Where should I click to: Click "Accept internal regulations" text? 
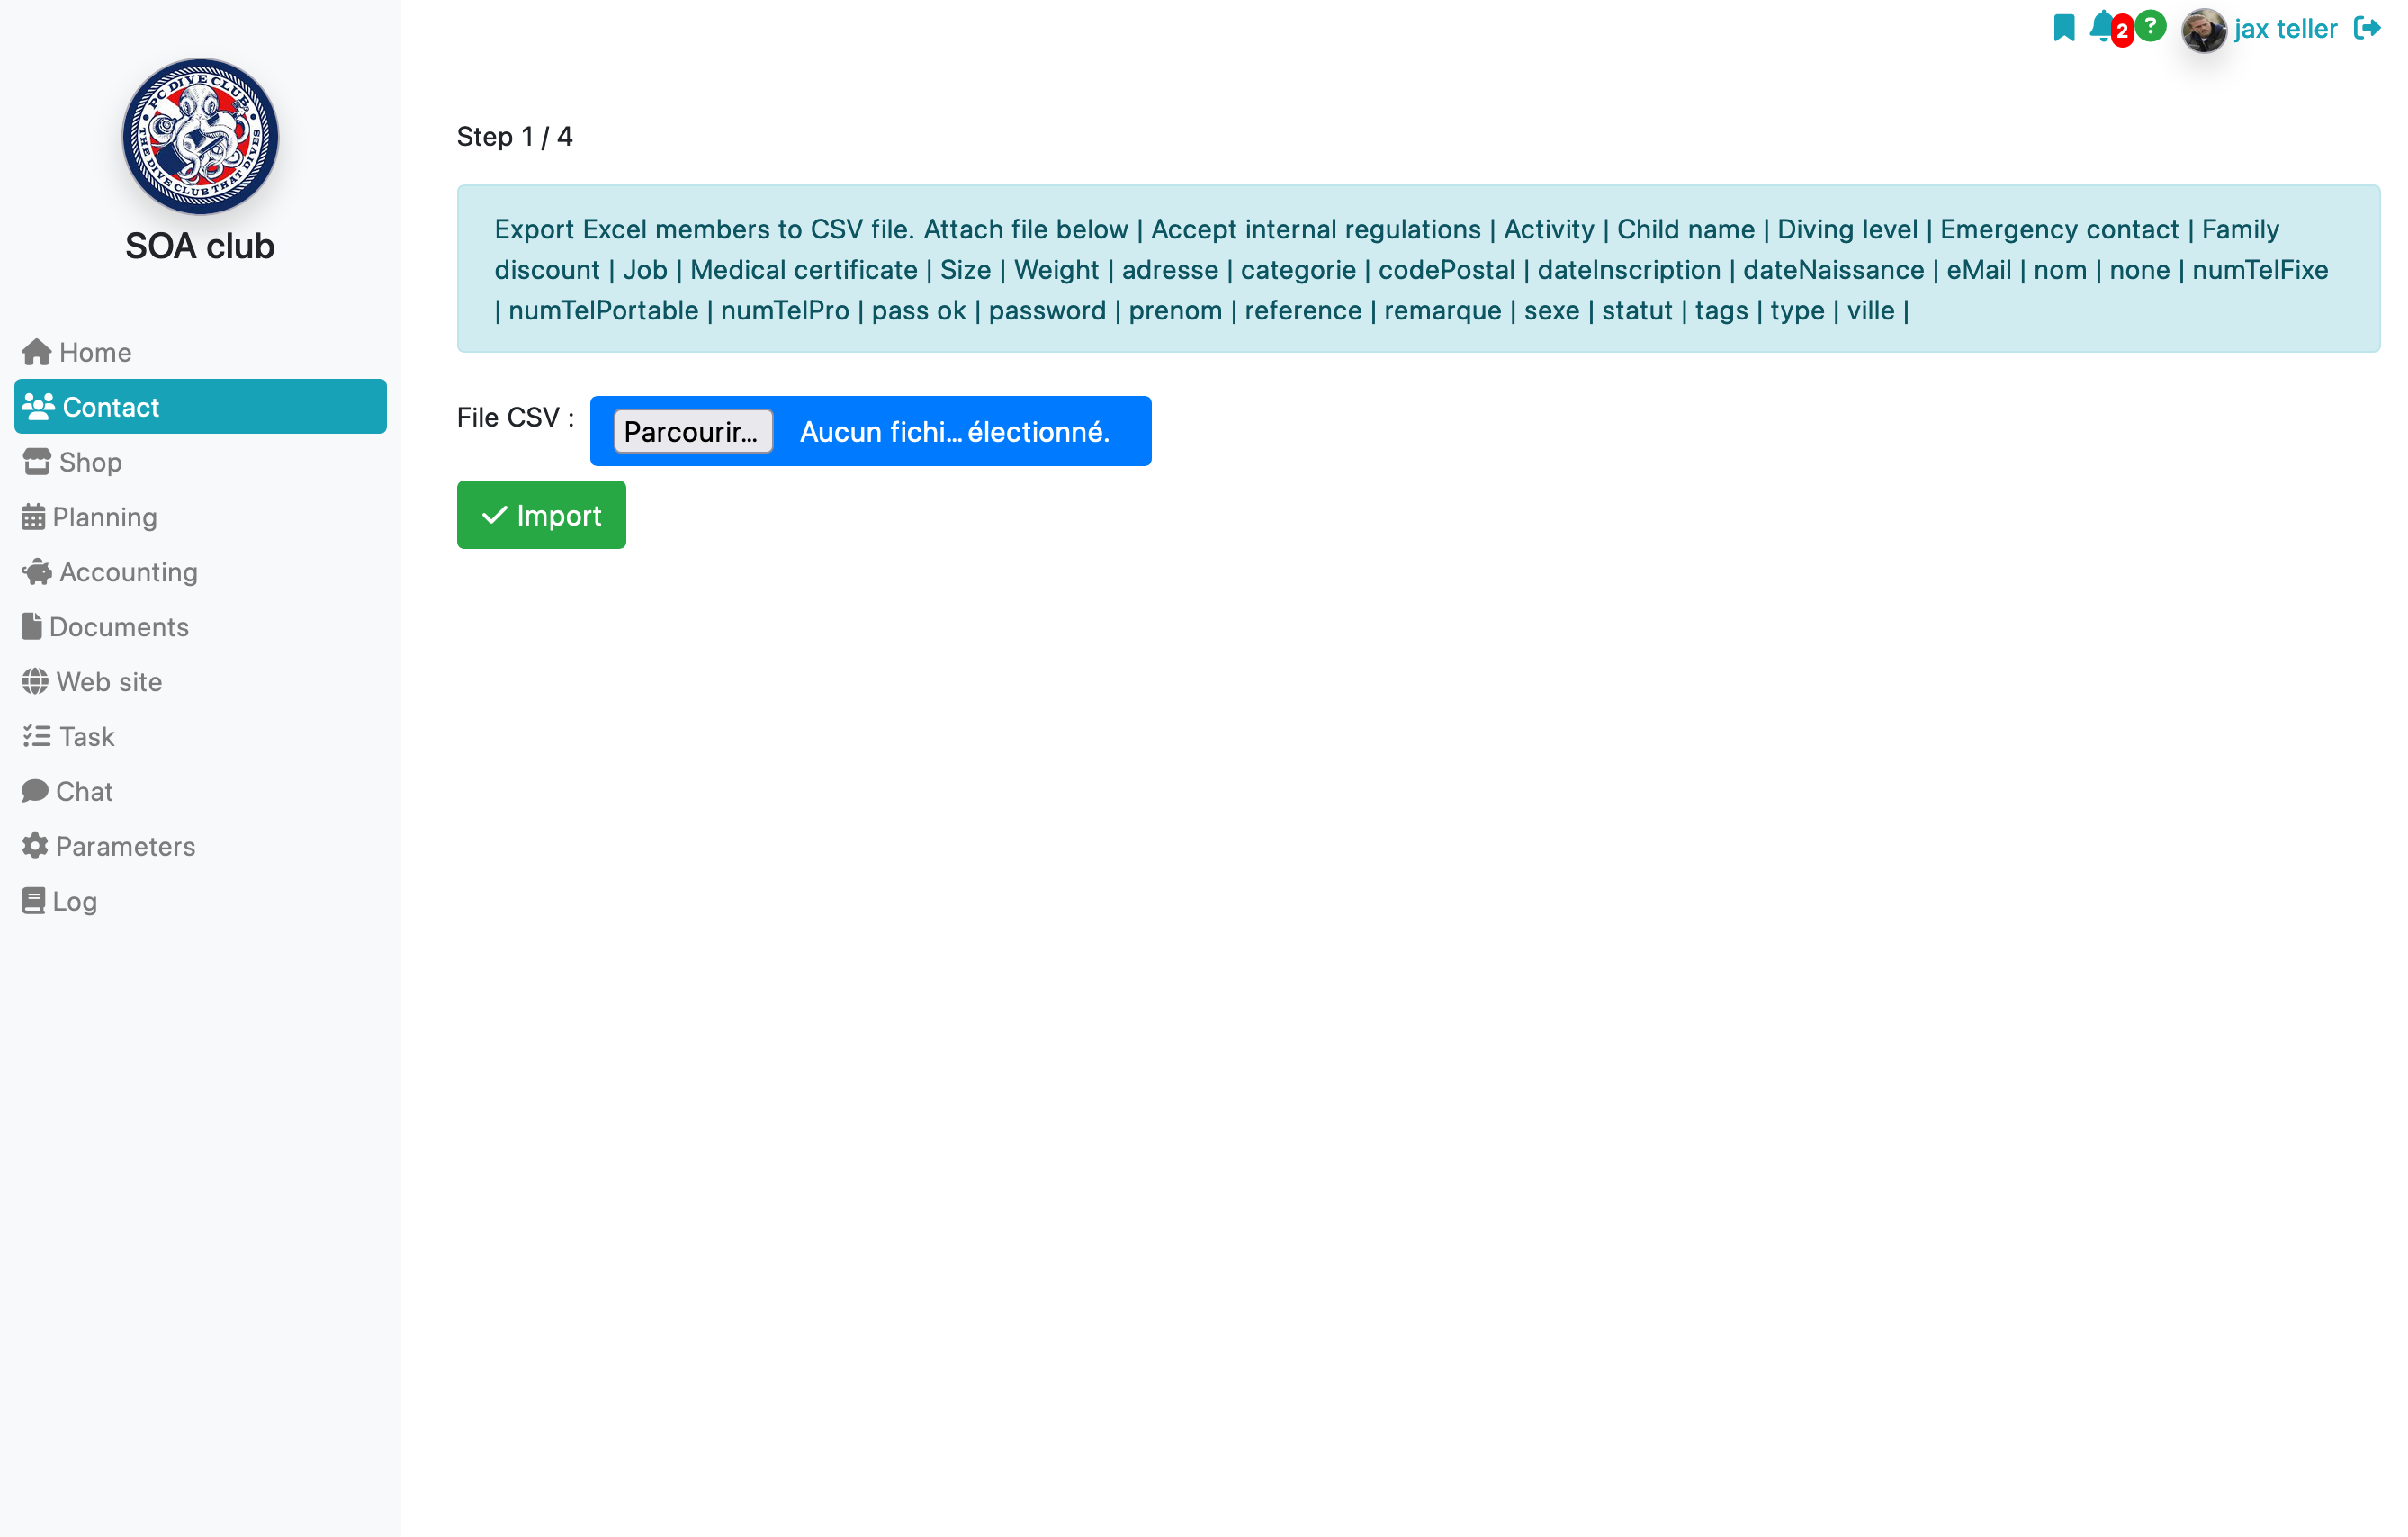(1315, 229)
